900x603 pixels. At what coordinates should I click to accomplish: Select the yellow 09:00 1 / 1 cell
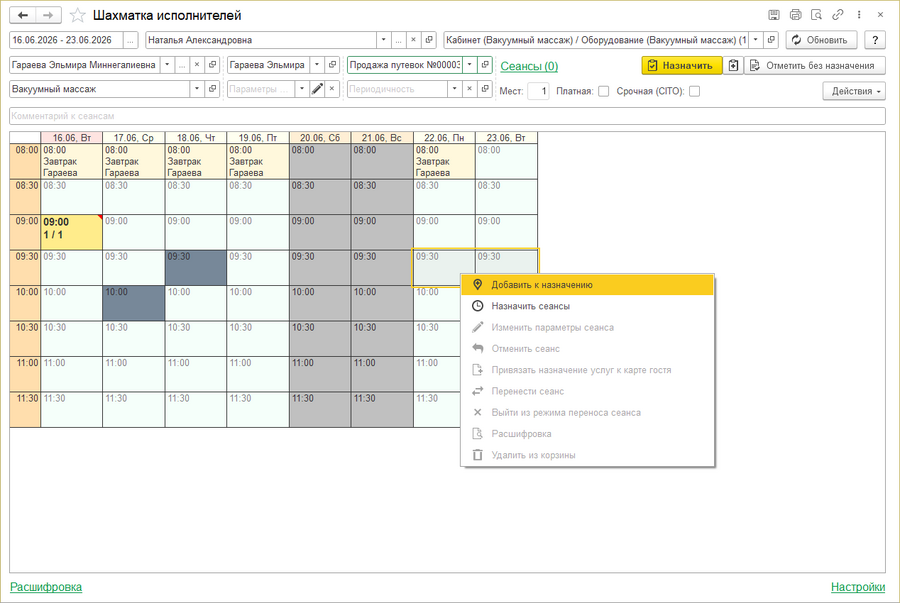[x=71, y=232]
